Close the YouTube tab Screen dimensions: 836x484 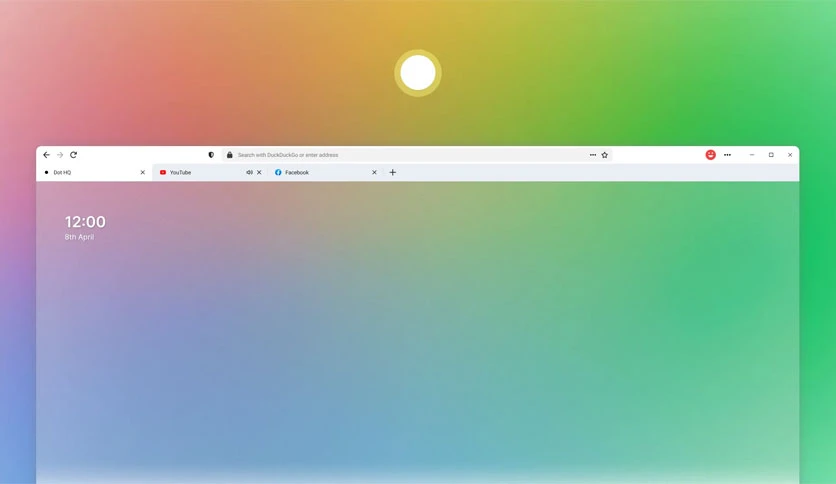(x=259, y=172)
